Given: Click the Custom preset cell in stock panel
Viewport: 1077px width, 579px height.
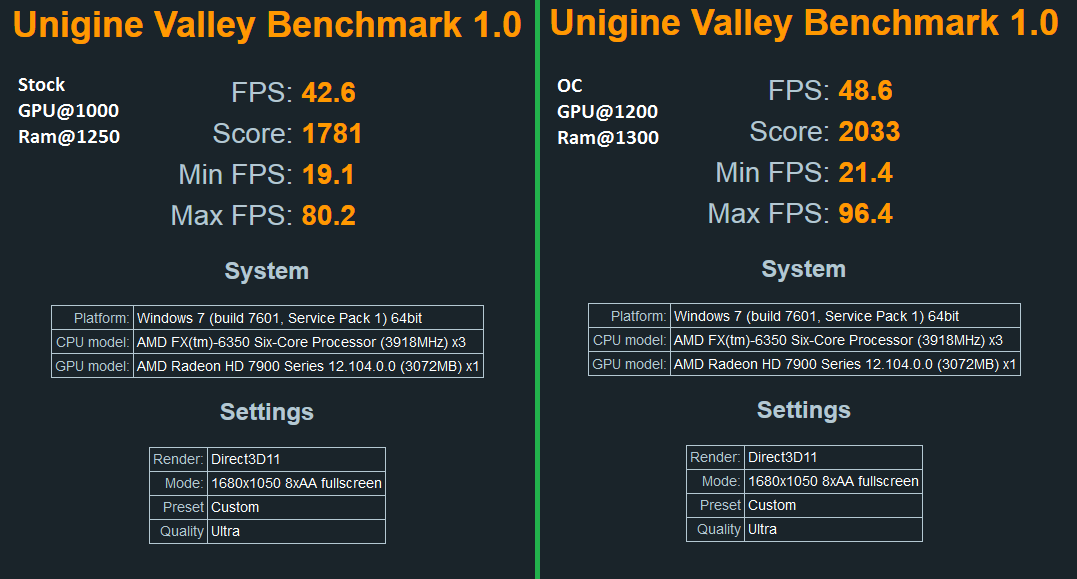Looking at the screenshot, I should click(x=296, y=508).
